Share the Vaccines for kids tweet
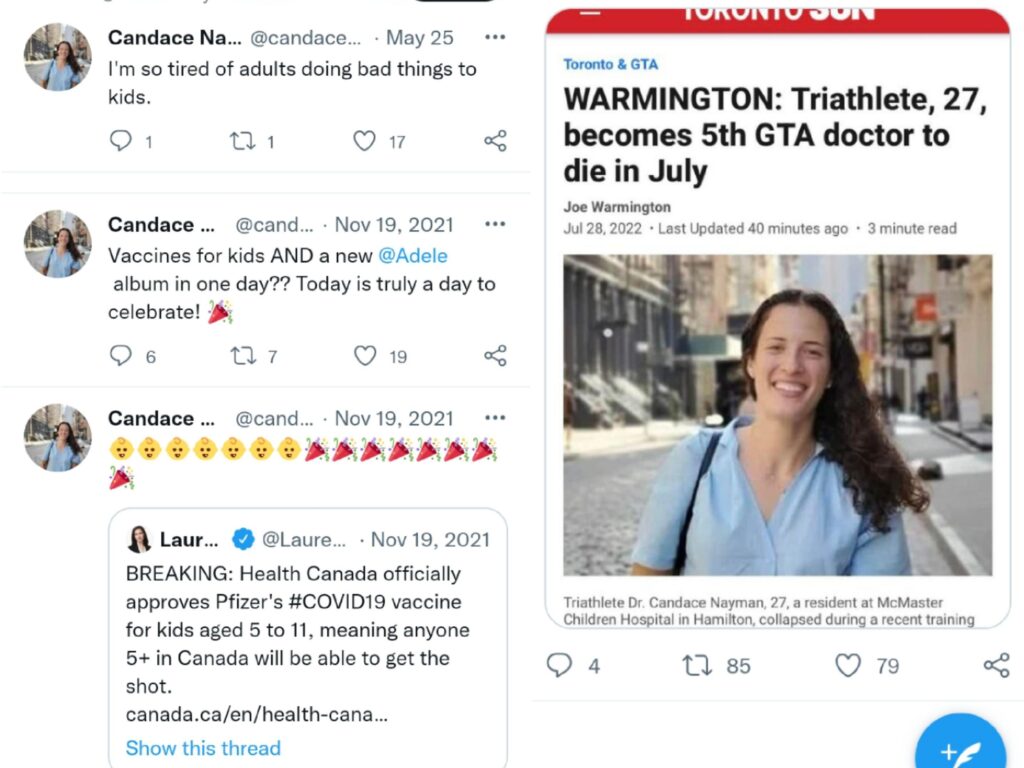 pyautogui.click(x=495, y=355)
